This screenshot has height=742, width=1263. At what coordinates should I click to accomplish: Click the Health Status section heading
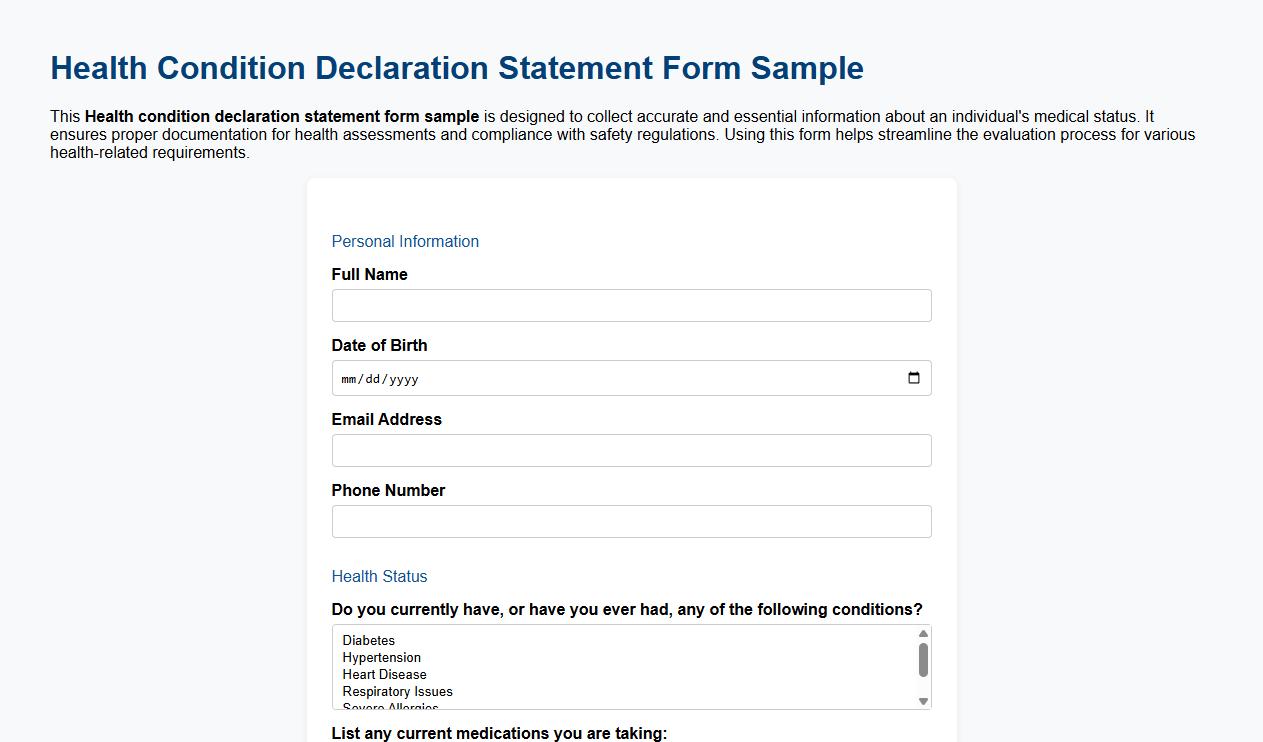[x=379, y=576]
